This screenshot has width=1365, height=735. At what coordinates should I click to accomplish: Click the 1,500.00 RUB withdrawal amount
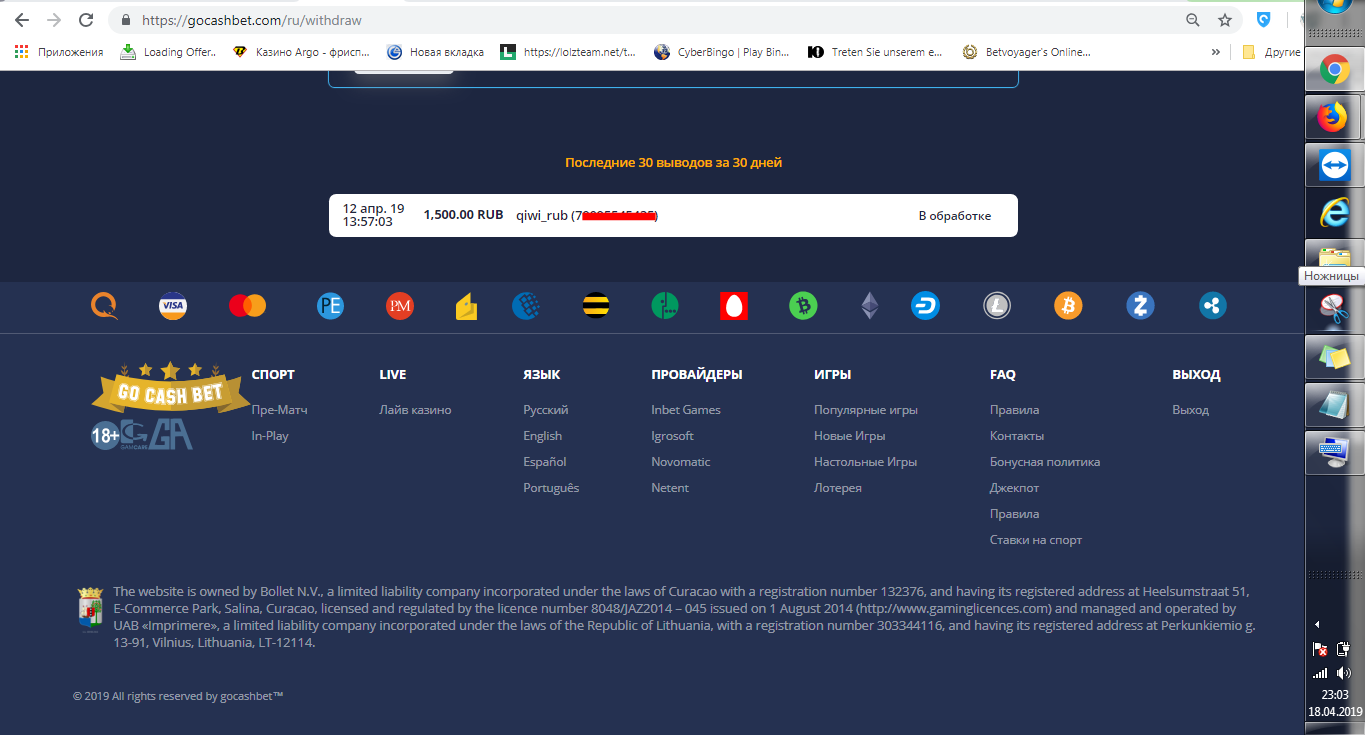tap(463, 215)
